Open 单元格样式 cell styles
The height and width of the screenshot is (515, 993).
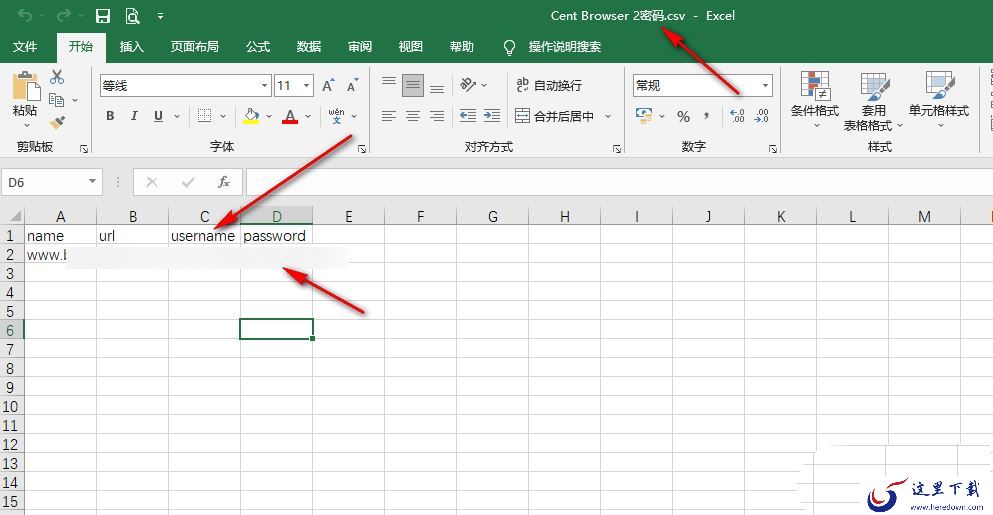click(939, 100)
